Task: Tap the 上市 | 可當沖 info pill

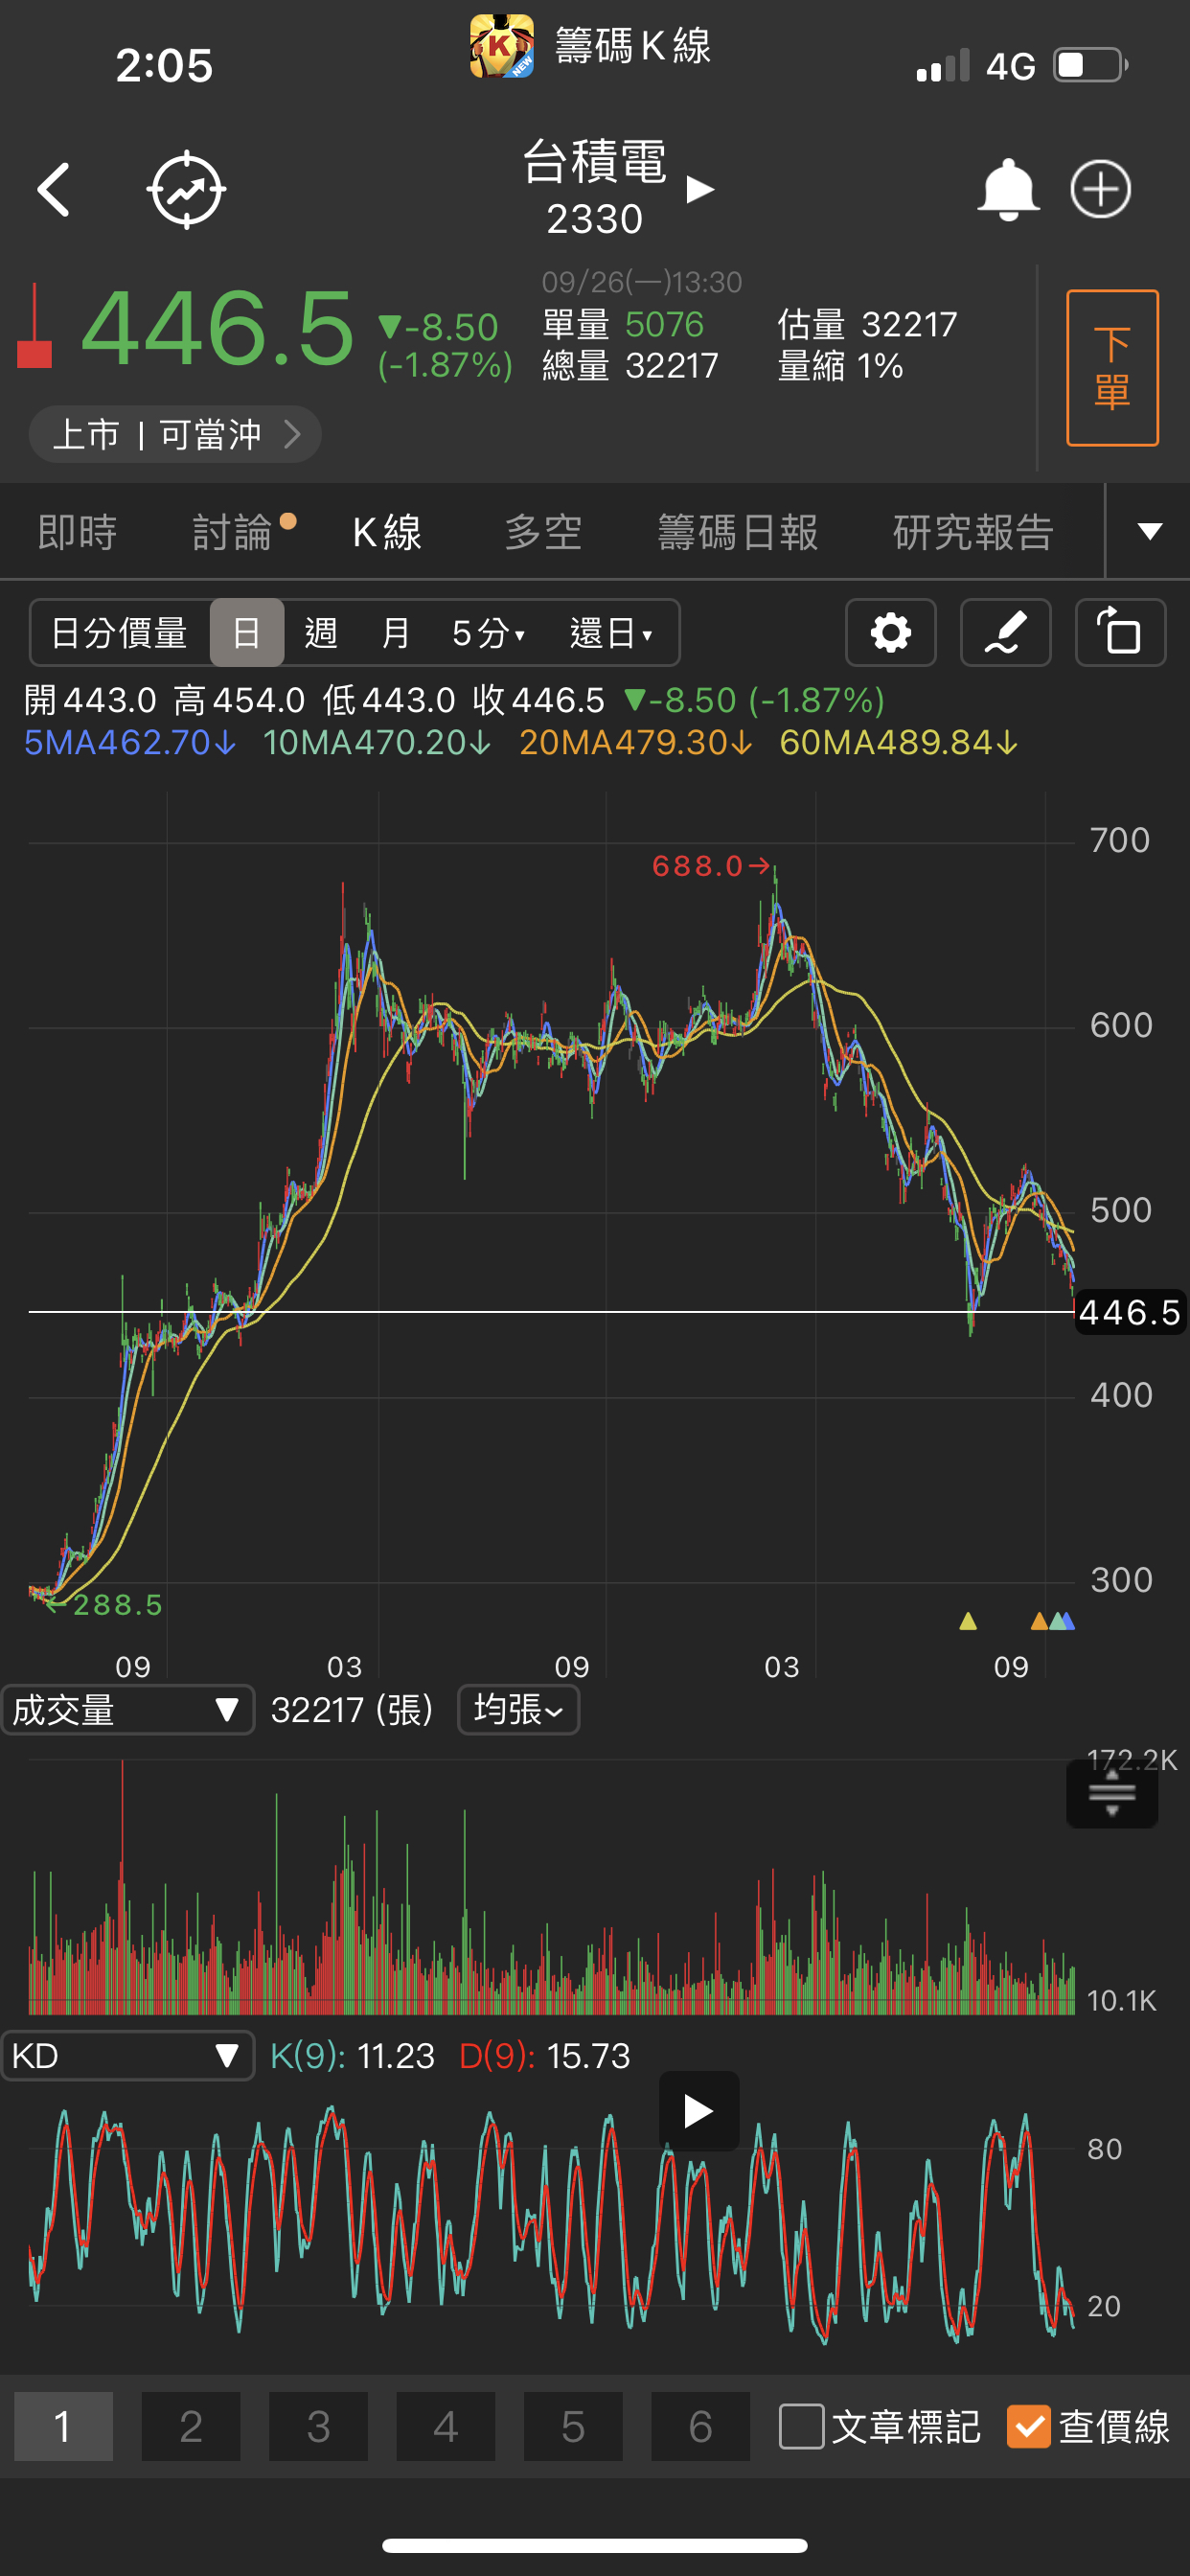Action: (x=175, y=434)
